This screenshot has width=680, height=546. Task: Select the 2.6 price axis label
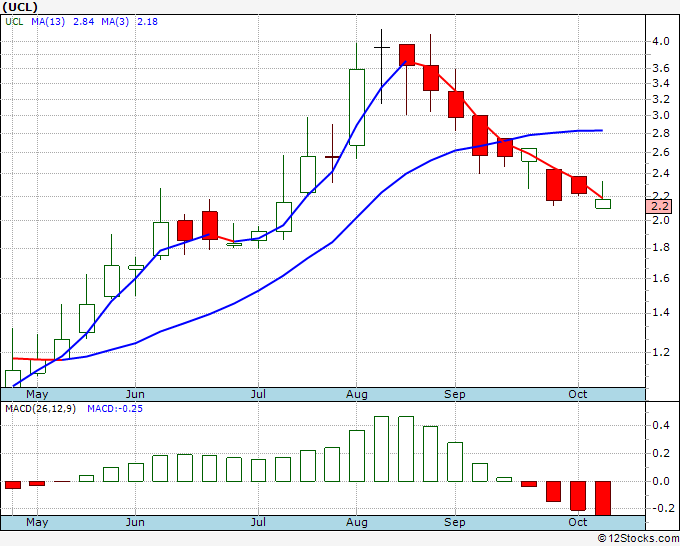(661, 153)
